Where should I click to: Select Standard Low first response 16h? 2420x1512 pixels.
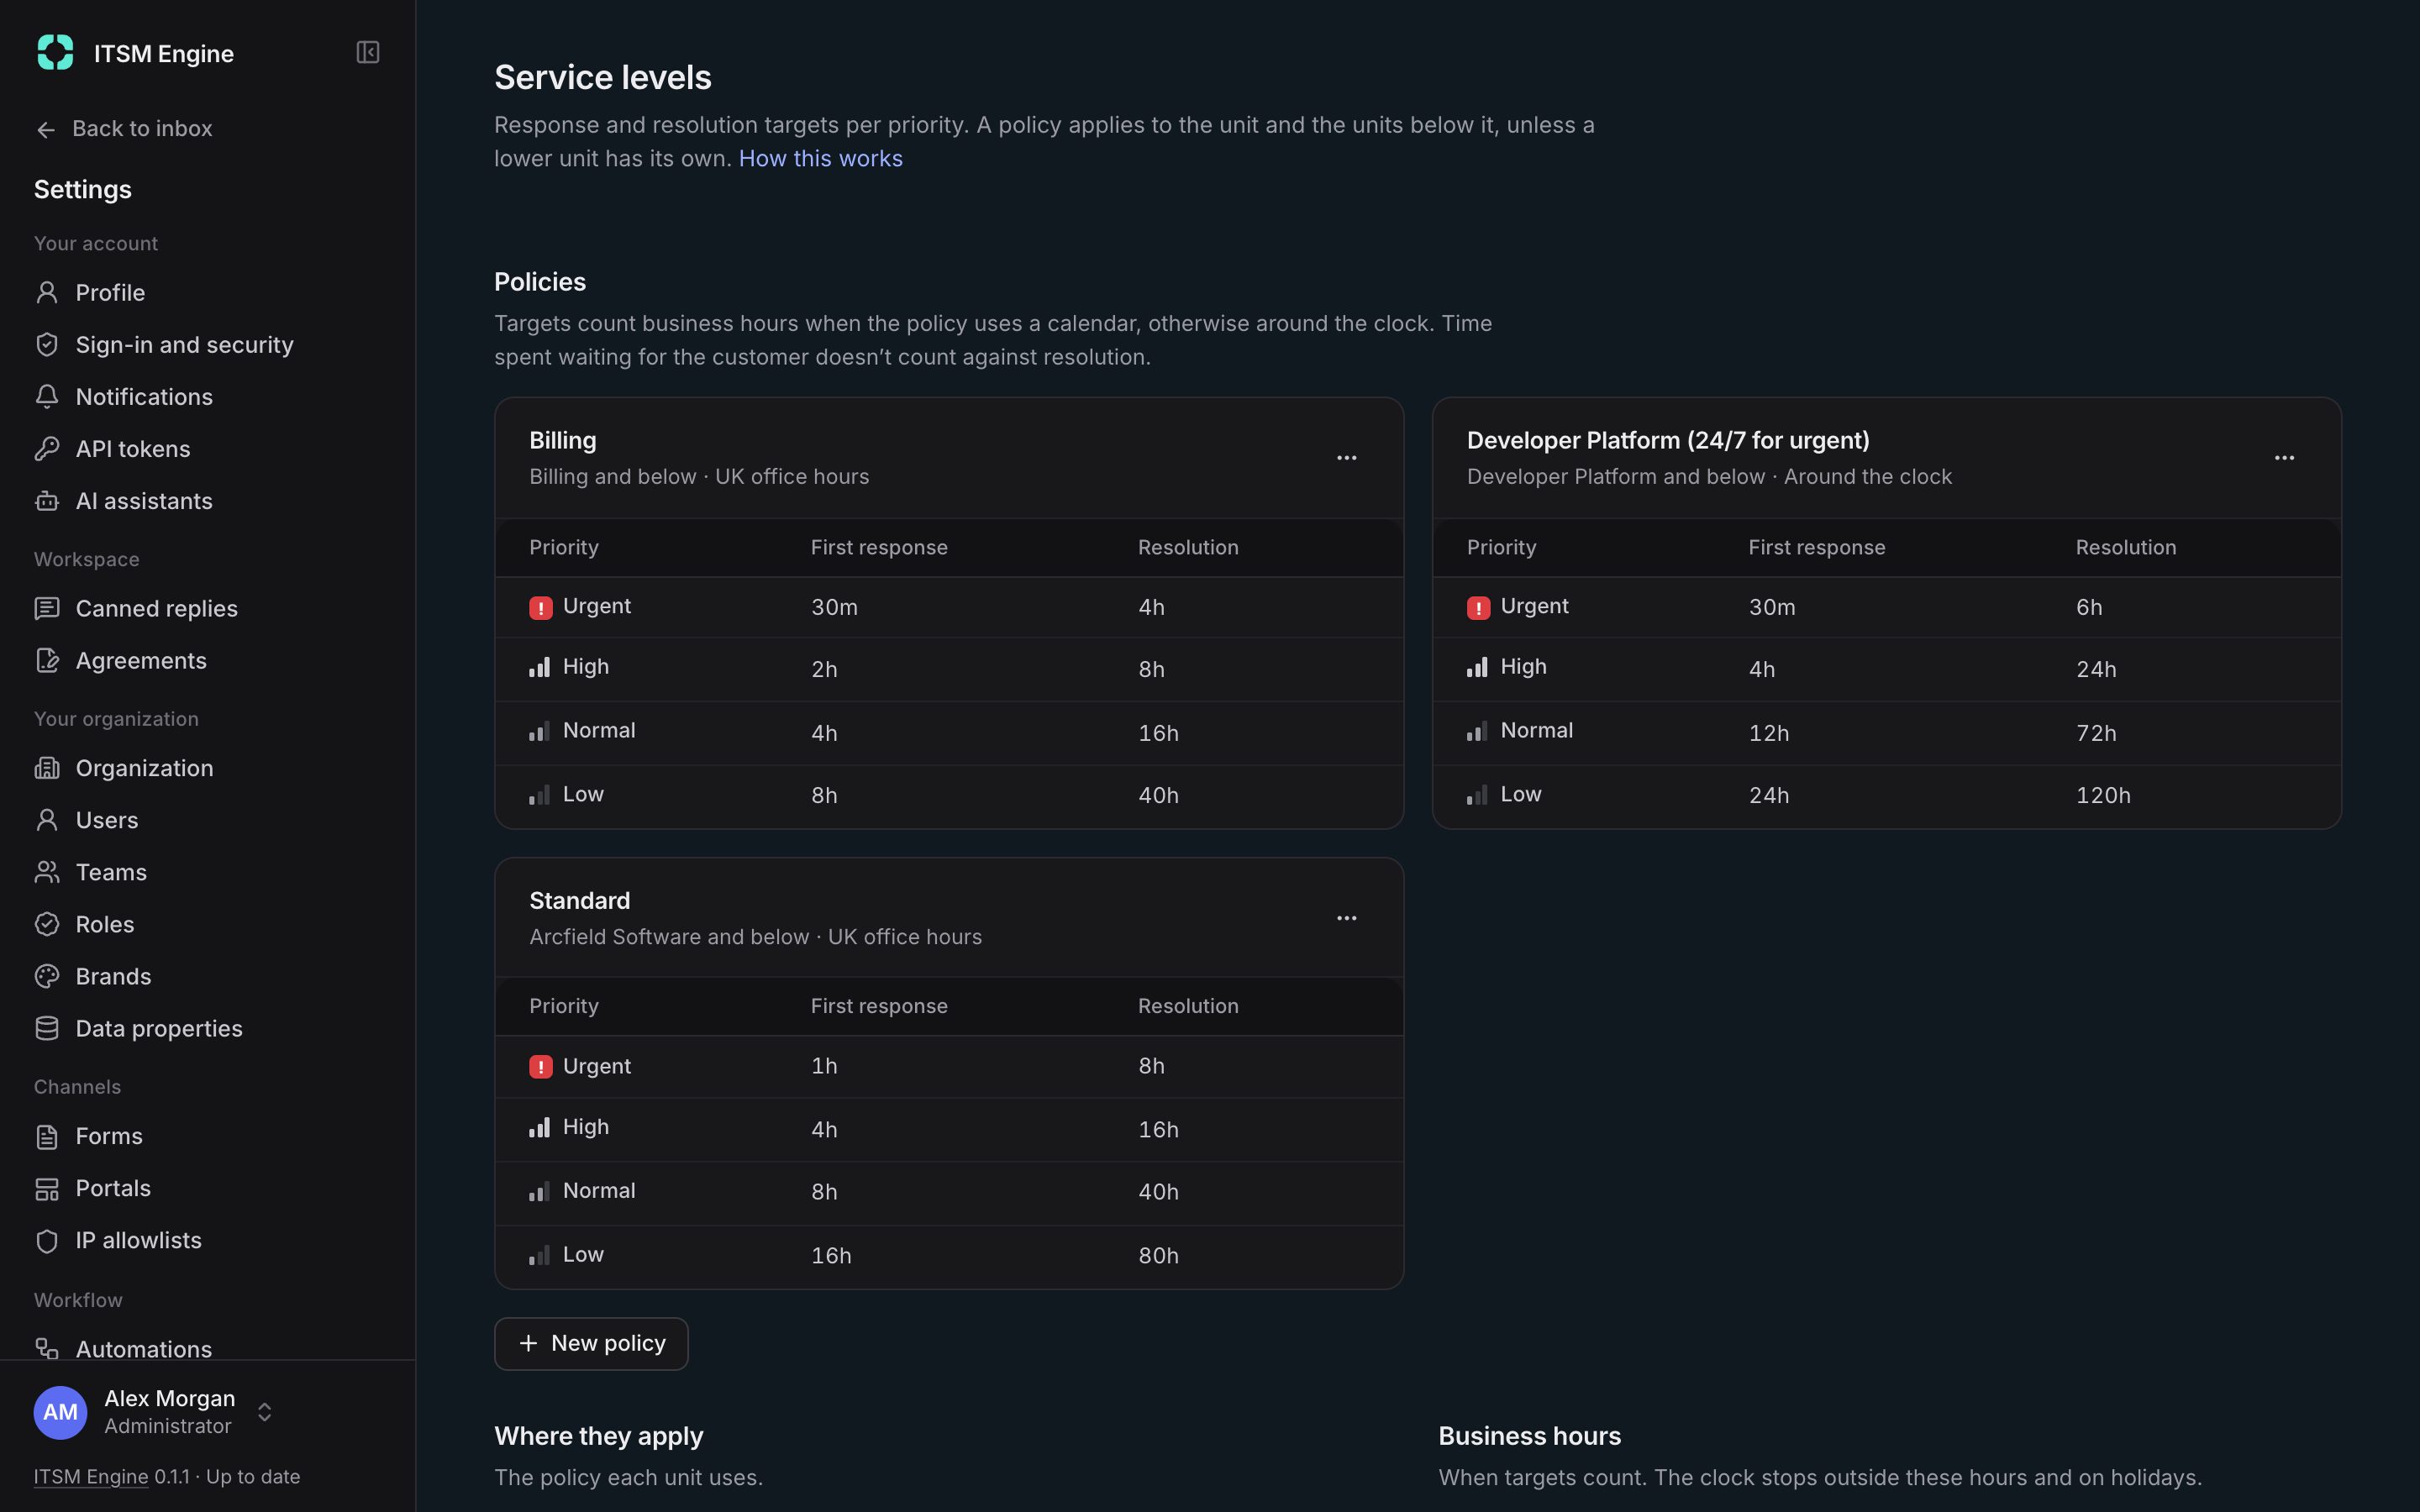pyautogui.click(x=831, y=1255)
